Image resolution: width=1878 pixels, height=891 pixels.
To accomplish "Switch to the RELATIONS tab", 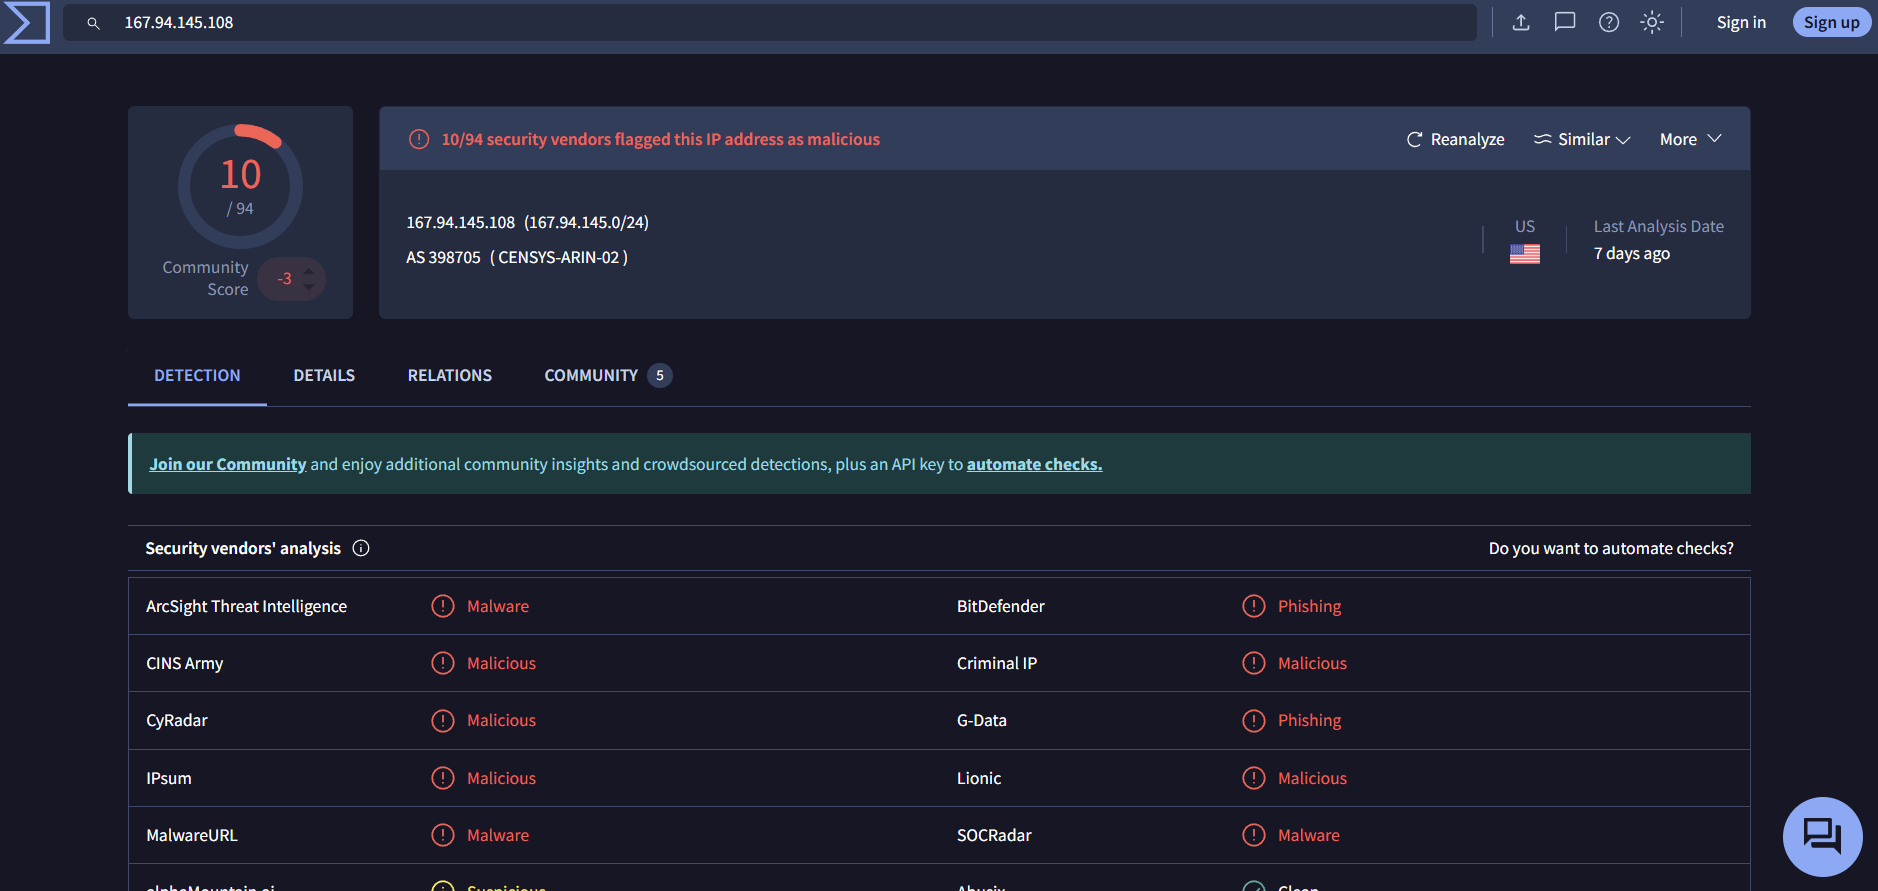I will coord(450,375).
